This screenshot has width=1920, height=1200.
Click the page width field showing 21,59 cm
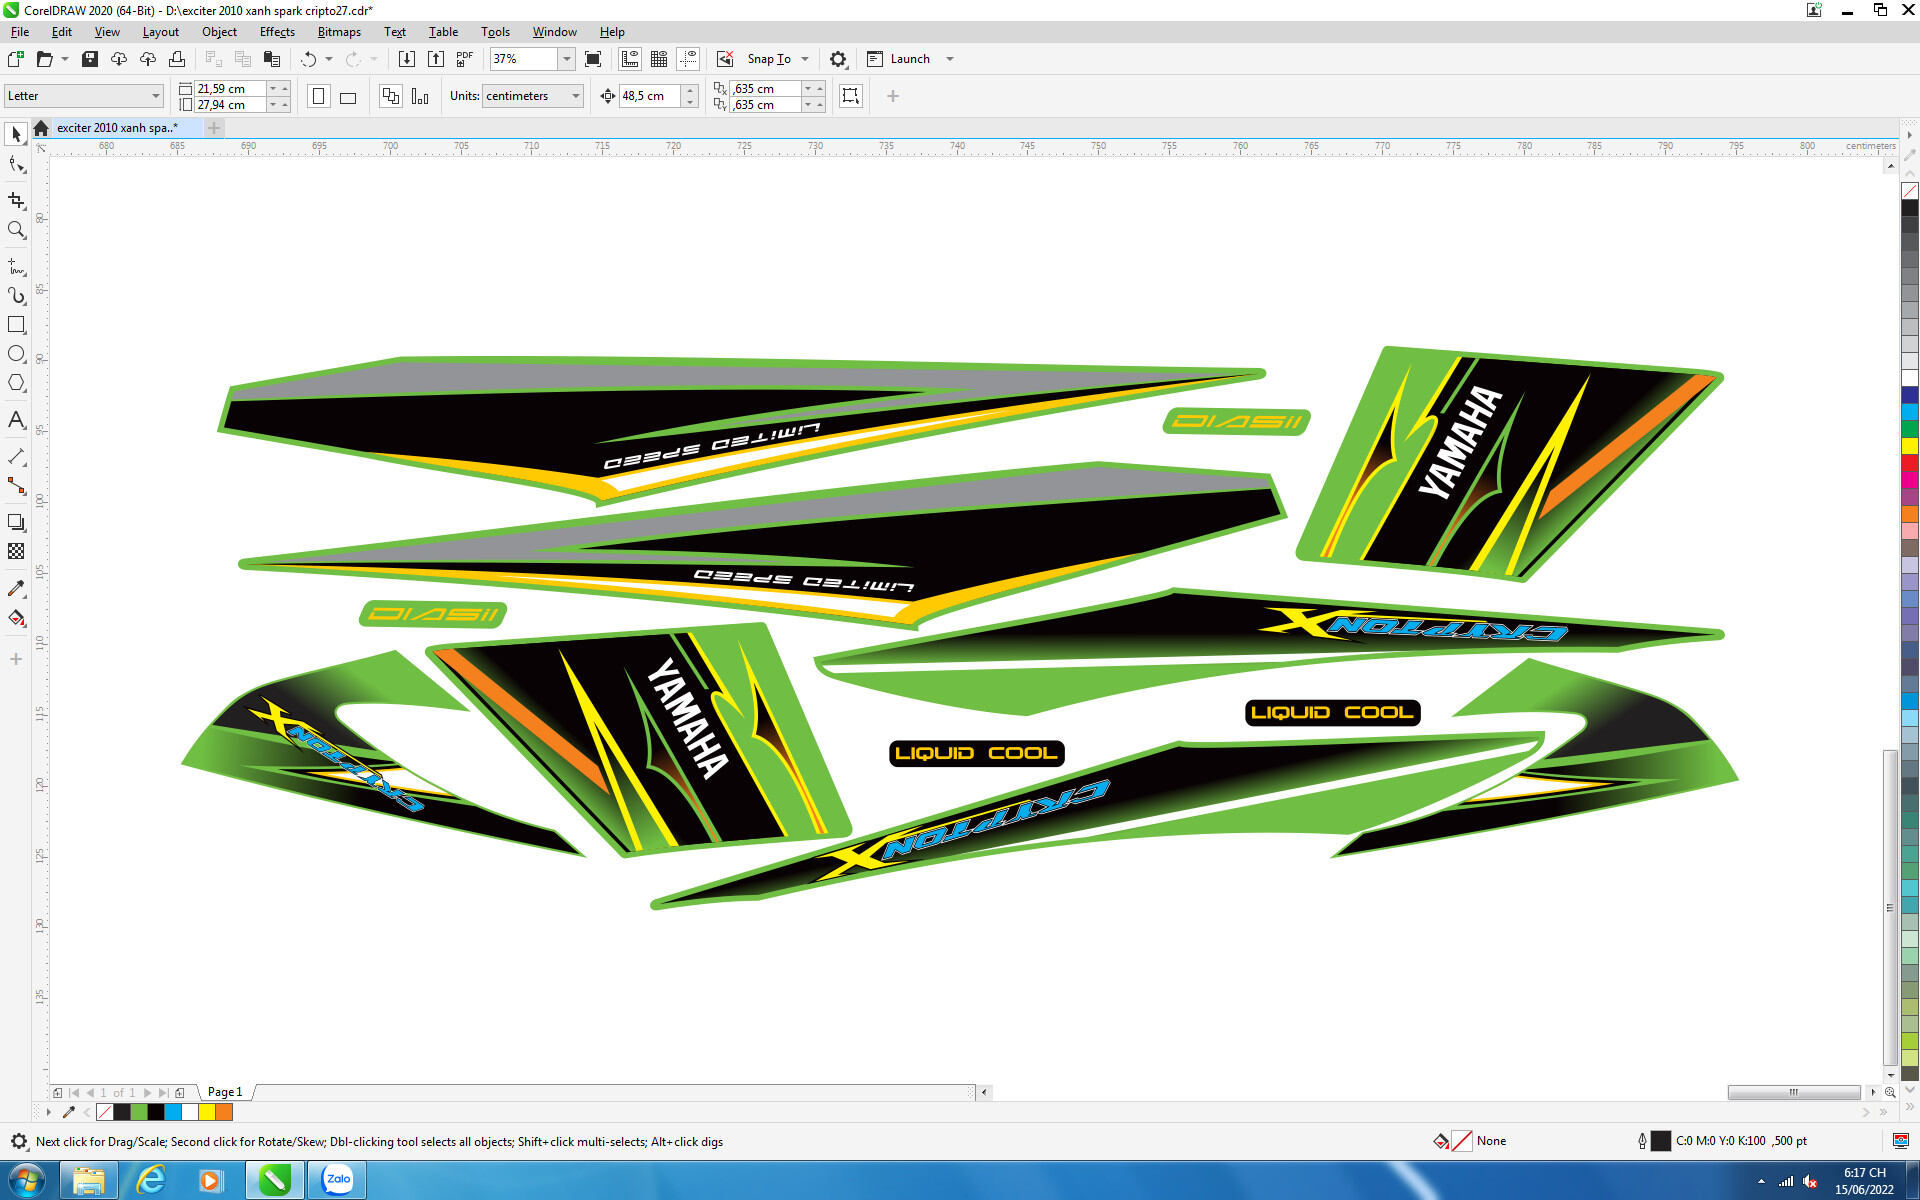click(230, 88)
